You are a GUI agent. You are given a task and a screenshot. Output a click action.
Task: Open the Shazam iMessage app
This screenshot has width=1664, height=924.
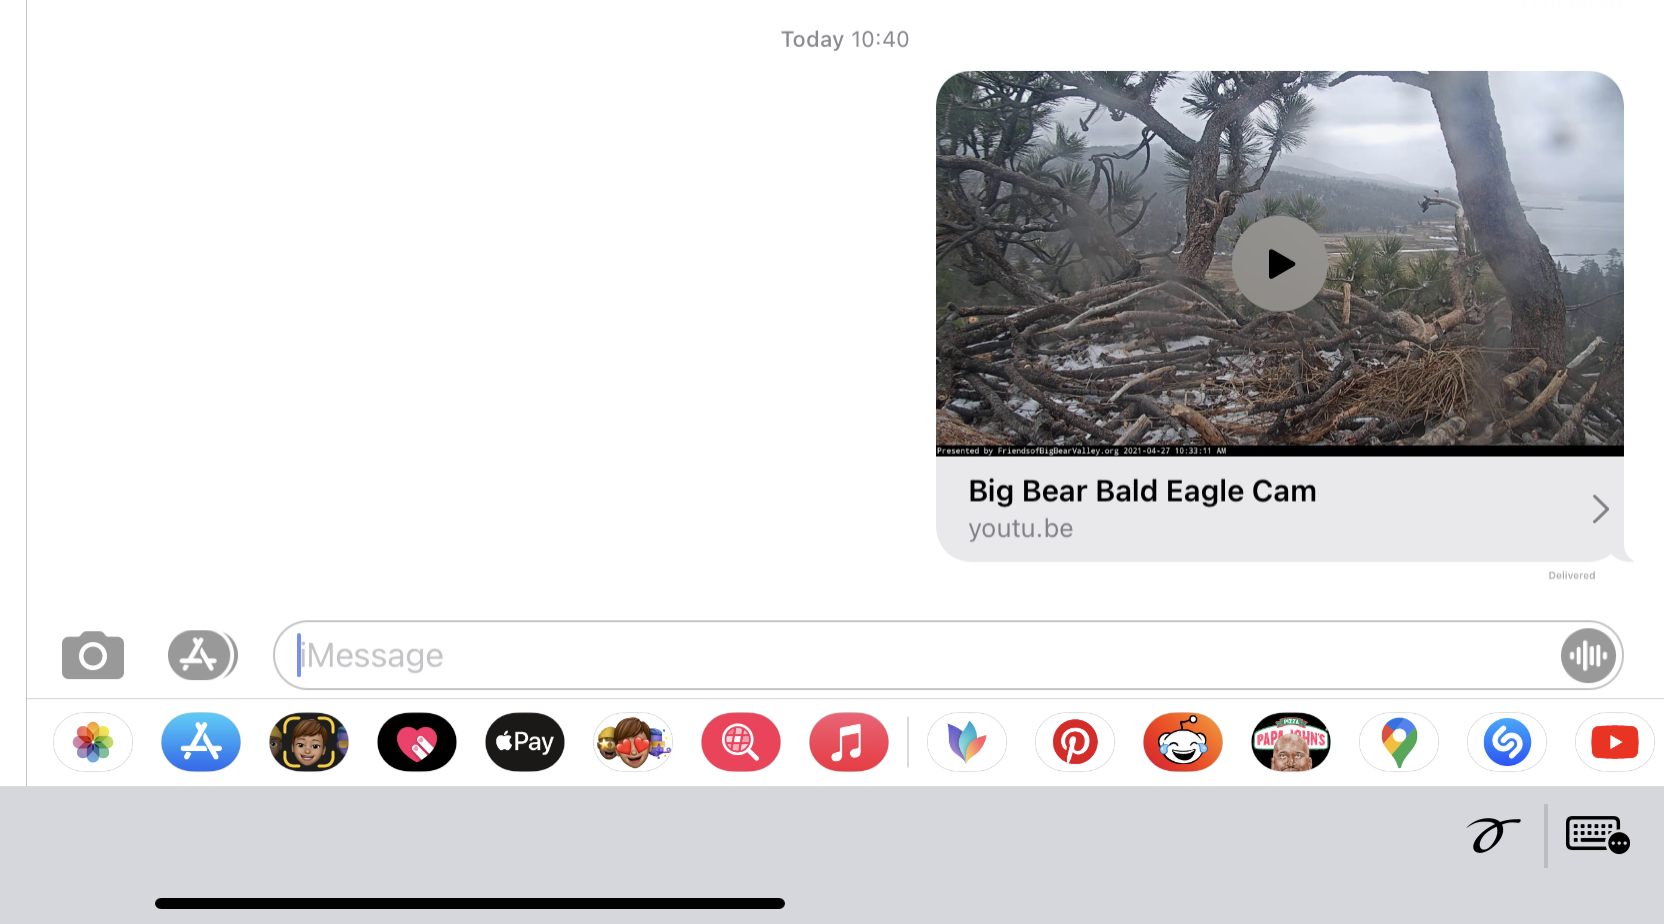coord(1507,742)
